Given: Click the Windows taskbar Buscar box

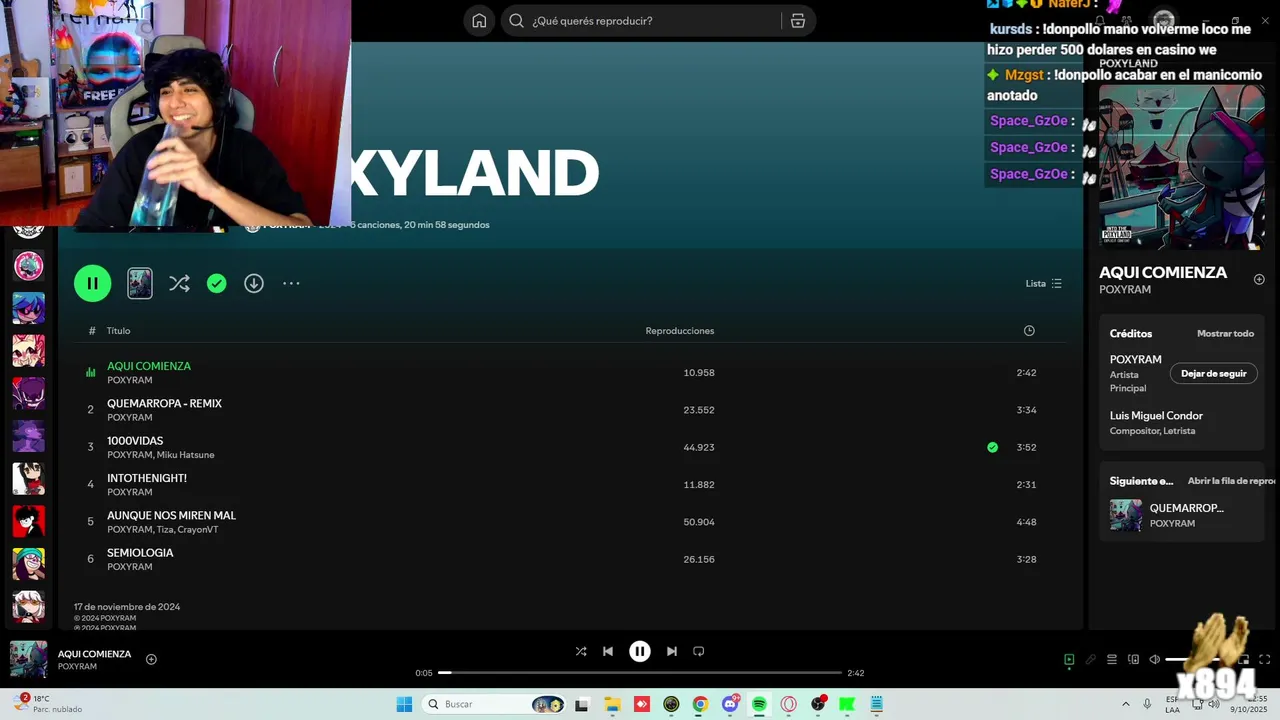Looking at the screenshot, I should coord(494,704).
